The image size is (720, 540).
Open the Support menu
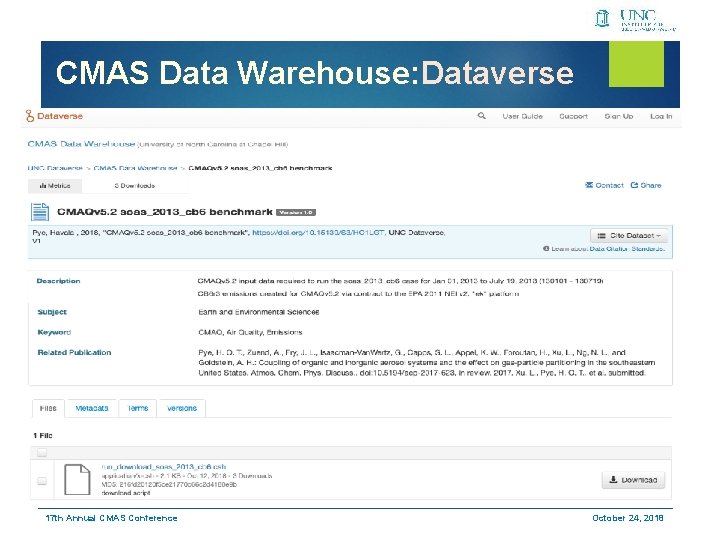(x=573, y=116)
